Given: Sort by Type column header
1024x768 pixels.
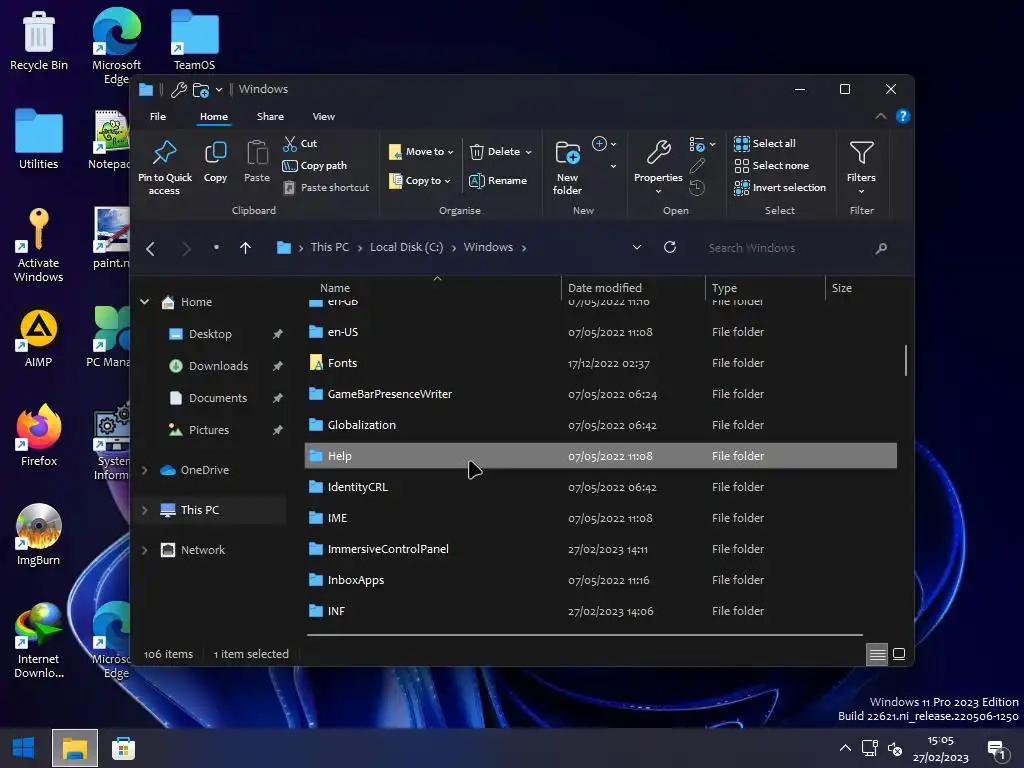Looking at the screenshot, I should pos(765,288).
